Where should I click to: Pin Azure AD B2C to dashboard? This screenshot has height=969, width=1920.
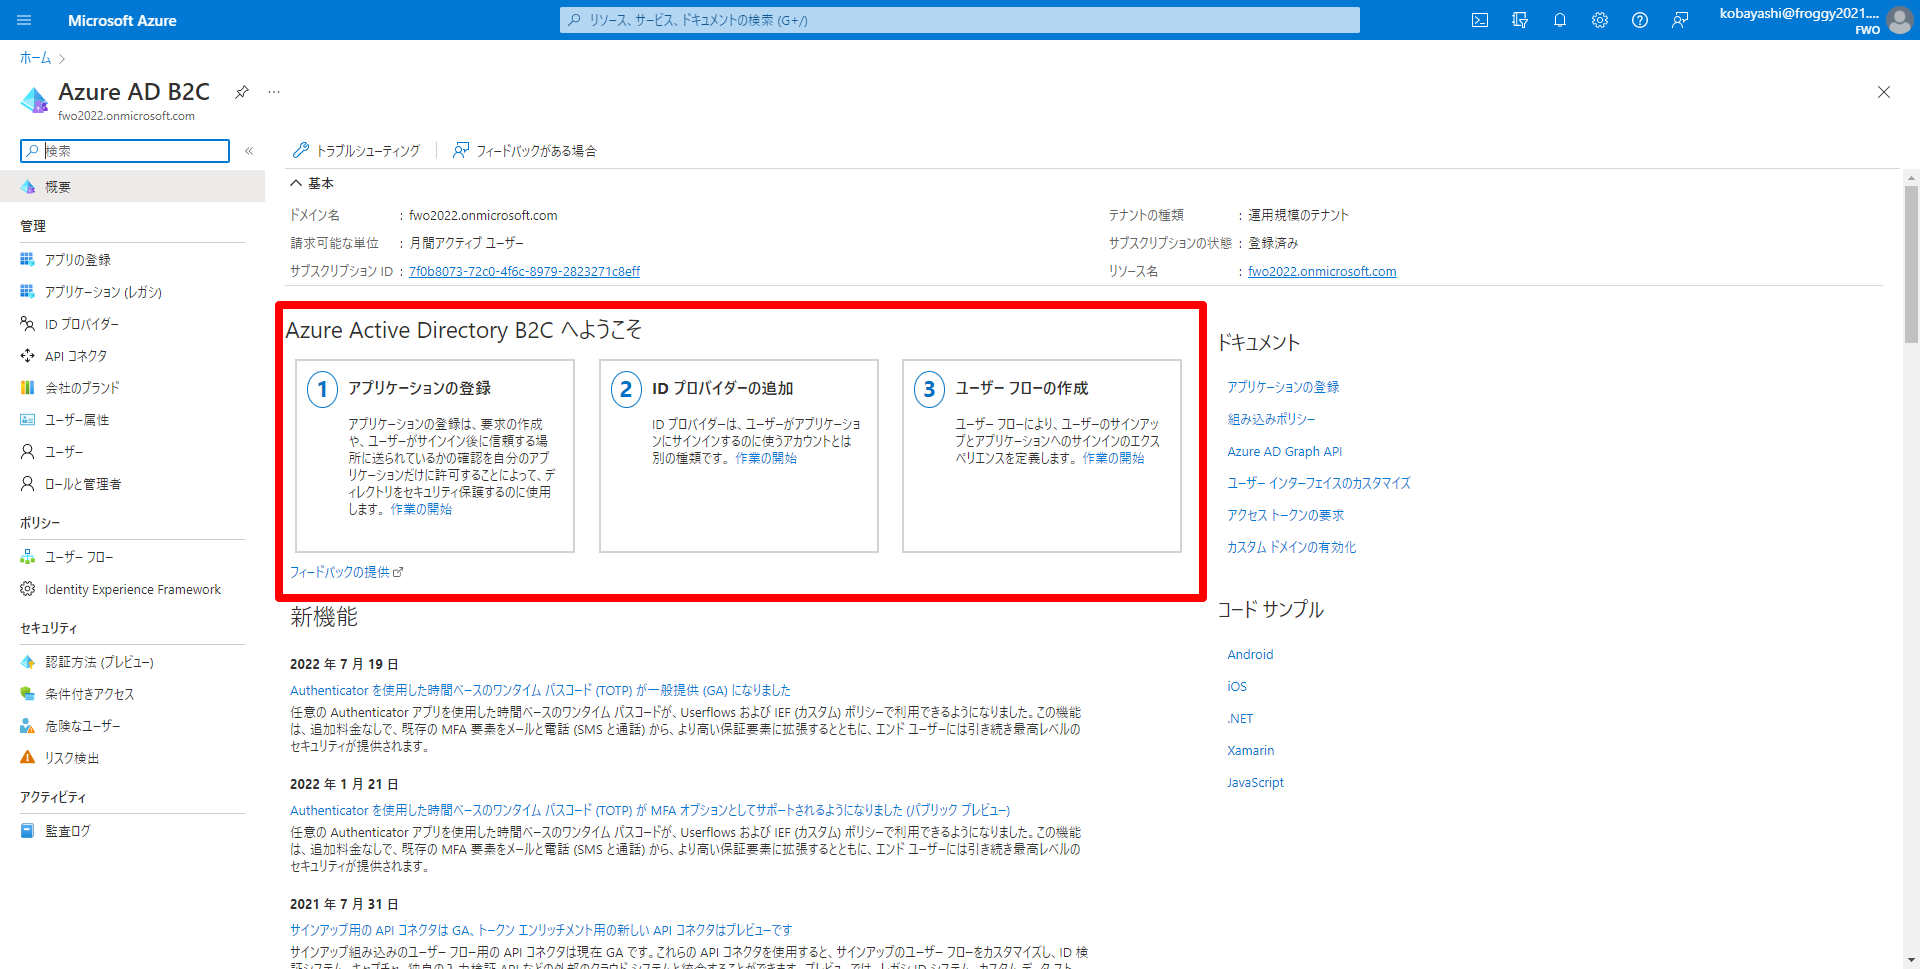point(241,92)
